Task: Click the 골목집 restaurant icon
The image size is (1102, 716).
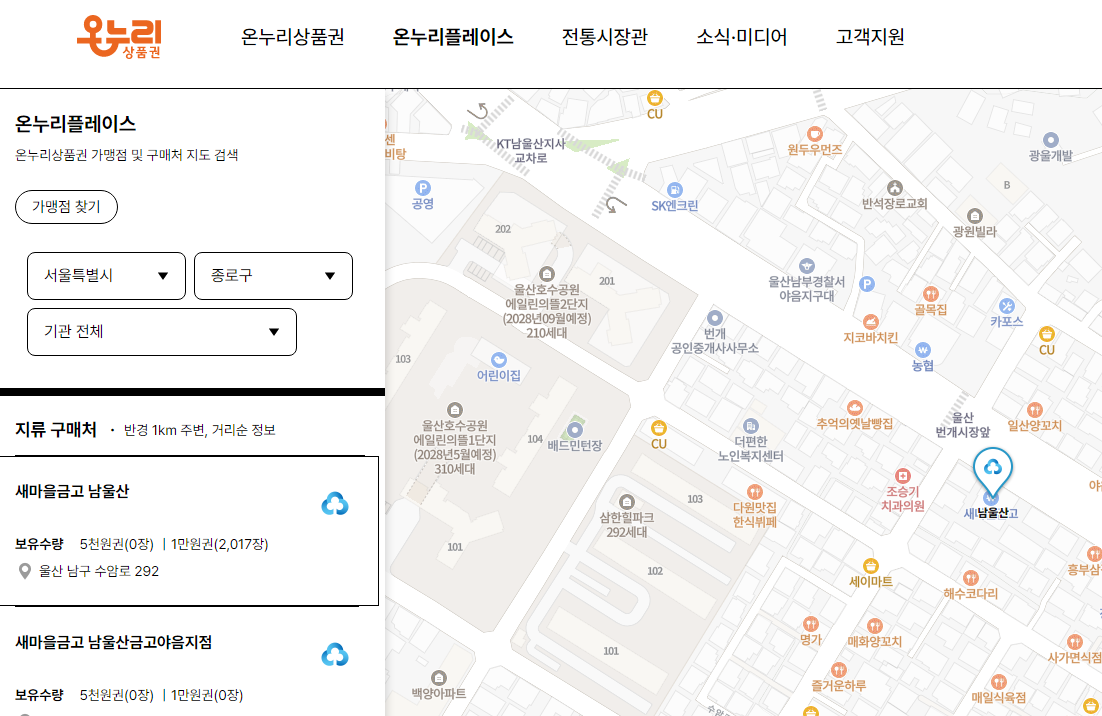Action: point(931,294)
